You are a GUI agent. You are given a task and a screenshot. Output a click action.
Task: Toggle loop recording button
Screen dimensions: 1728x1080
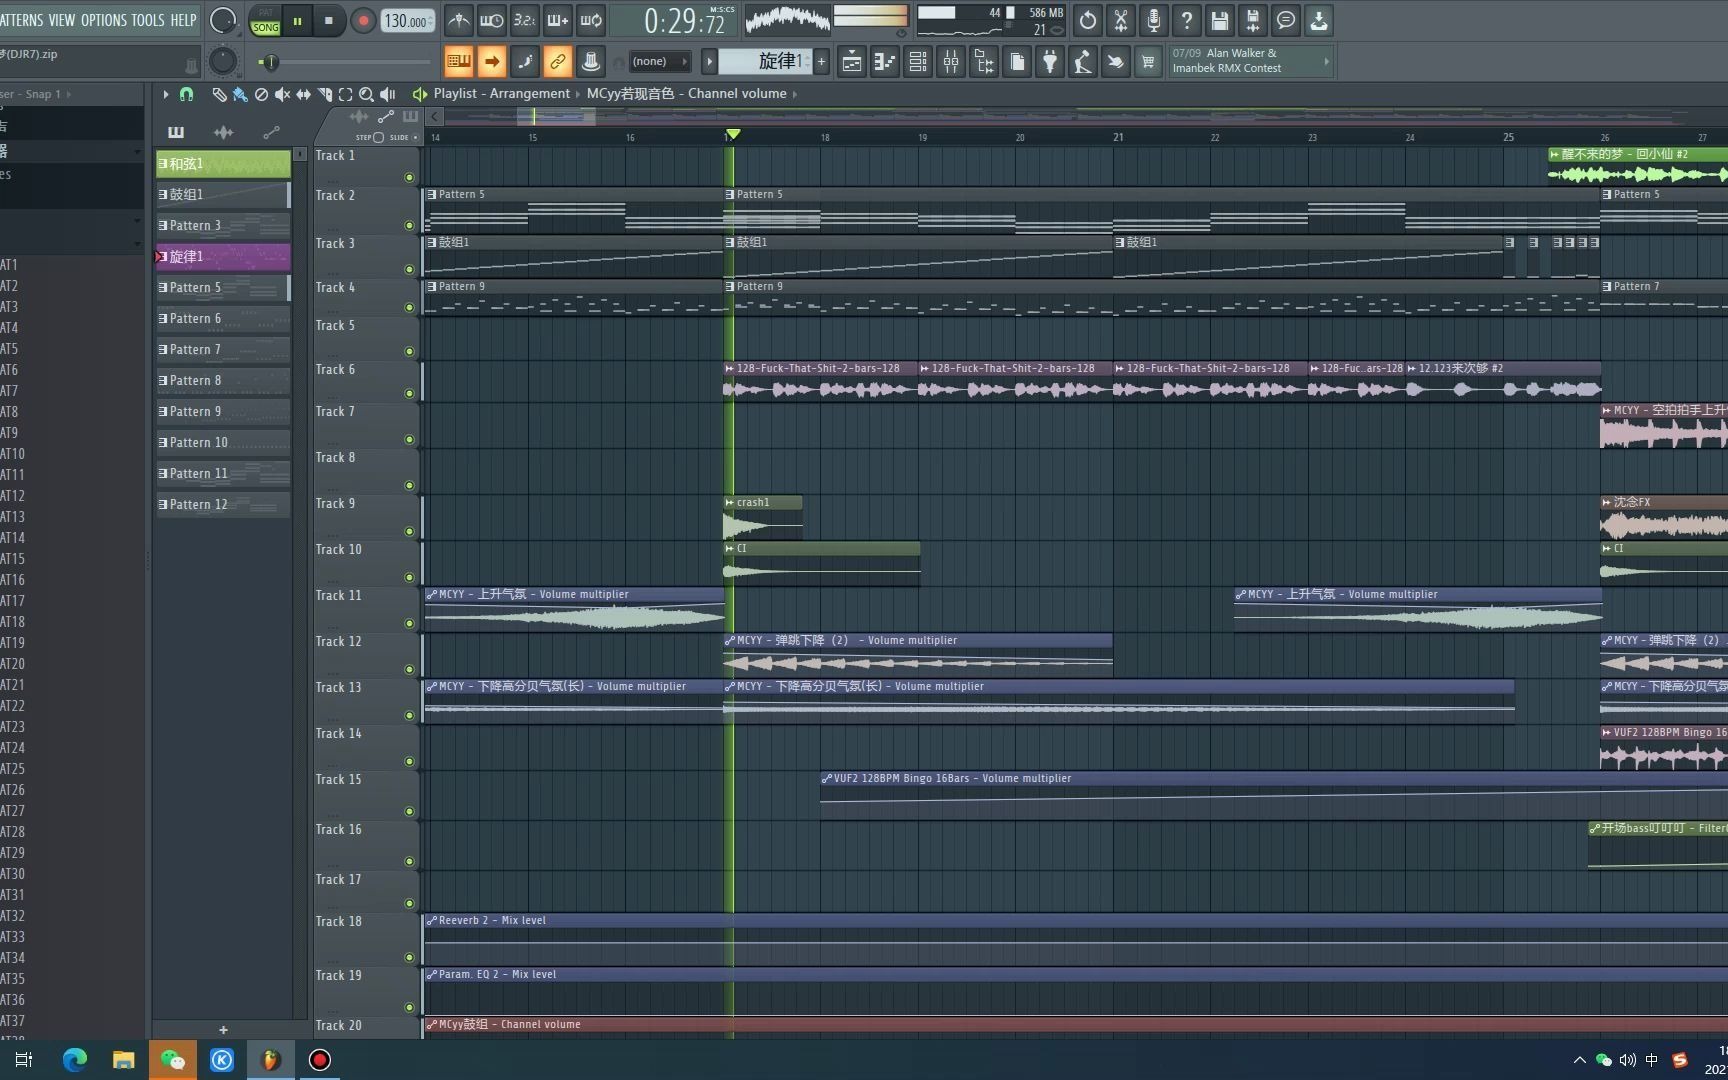(x=590, y=20)
